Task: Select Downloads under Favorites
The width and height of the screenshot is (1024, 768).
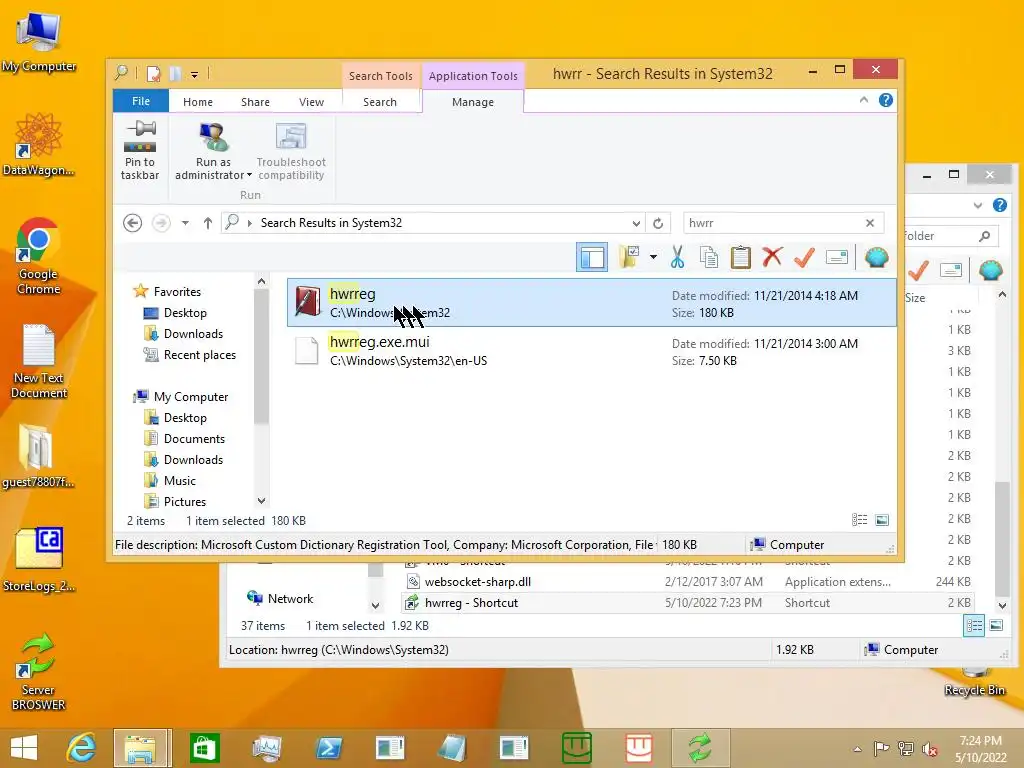Action: tap(193, 334)
